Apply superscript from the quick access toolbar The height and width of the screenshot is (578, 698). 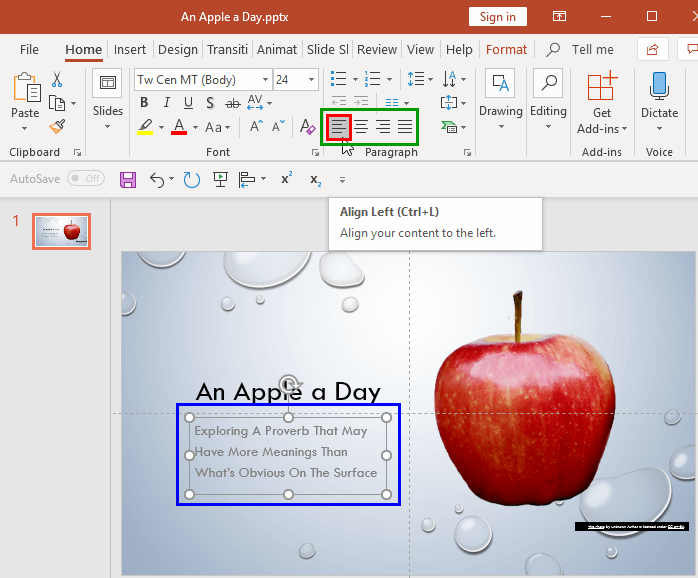click(286, 179)
